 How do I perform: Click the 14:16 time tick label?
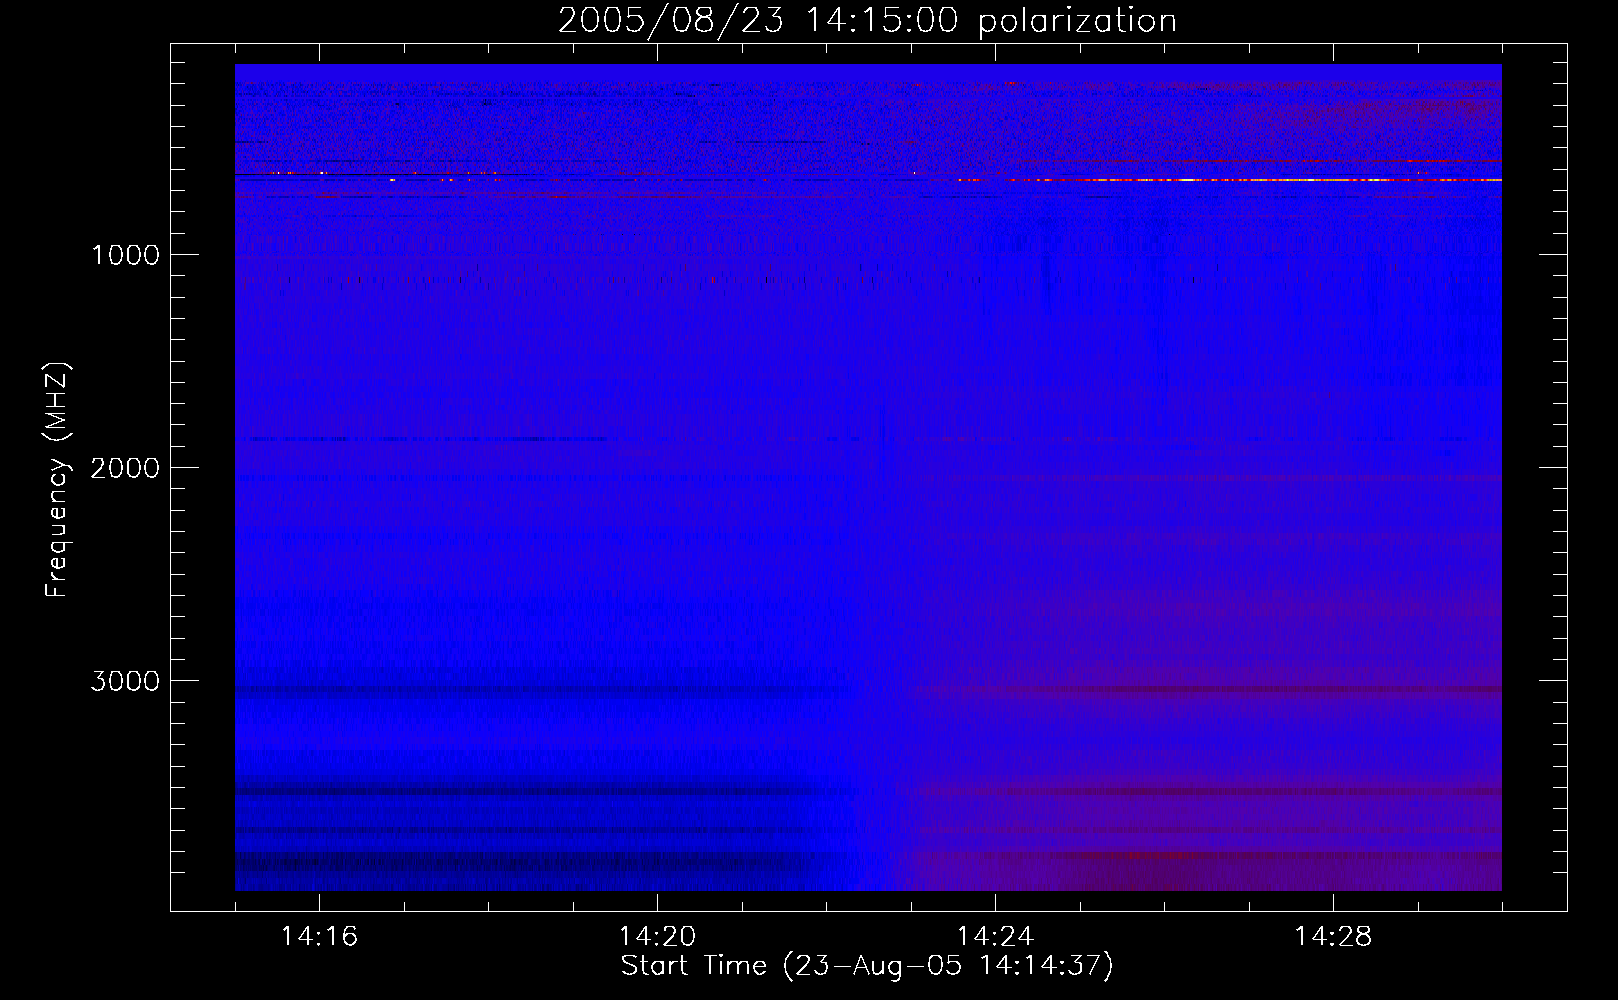319,937
